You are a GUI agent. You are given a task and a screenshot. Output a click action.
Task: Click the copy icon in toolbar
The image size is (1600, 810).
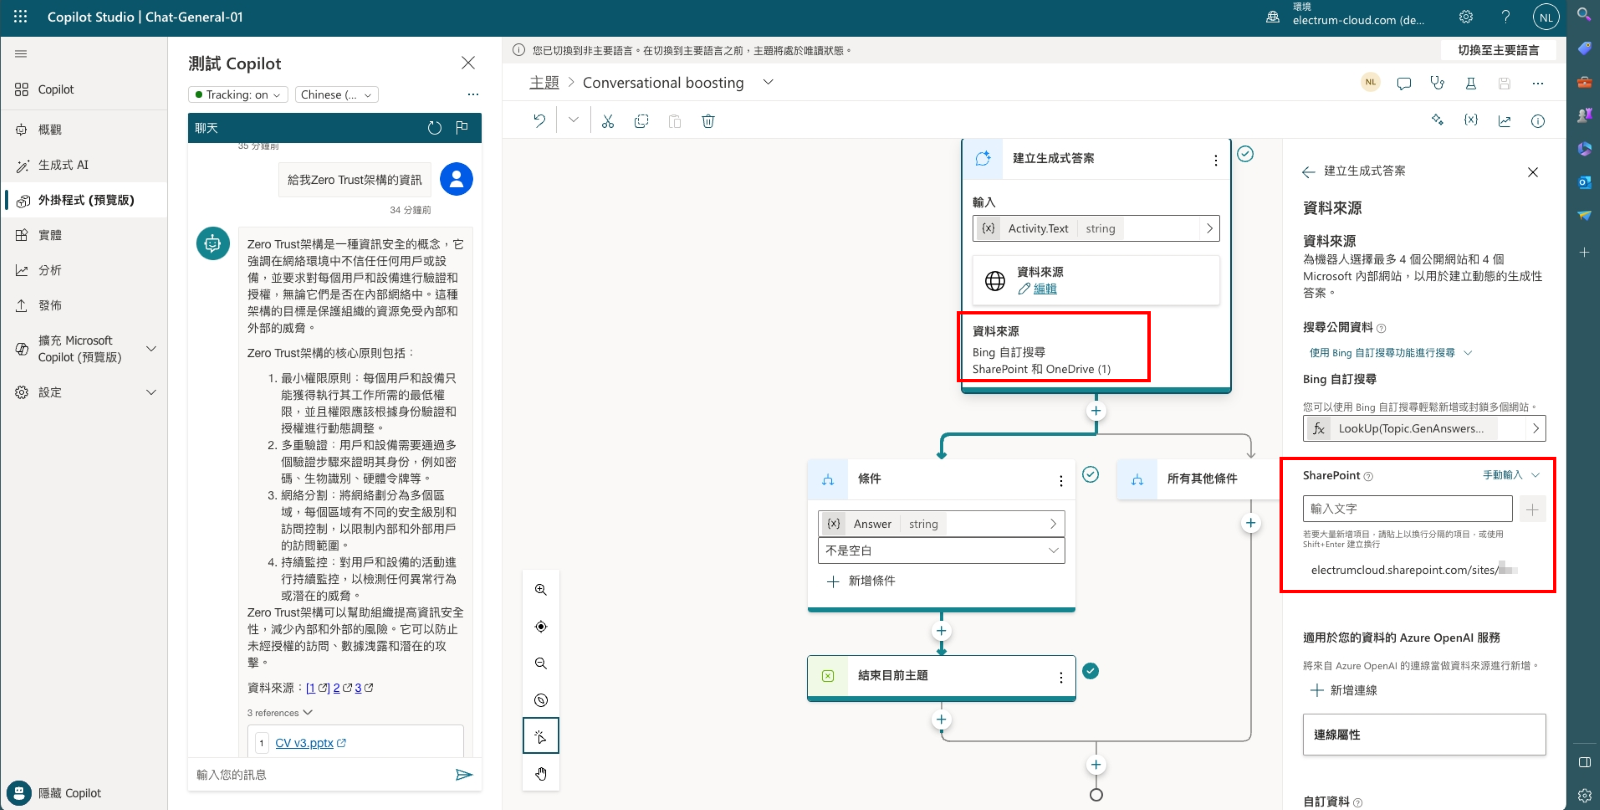point(641,121)
